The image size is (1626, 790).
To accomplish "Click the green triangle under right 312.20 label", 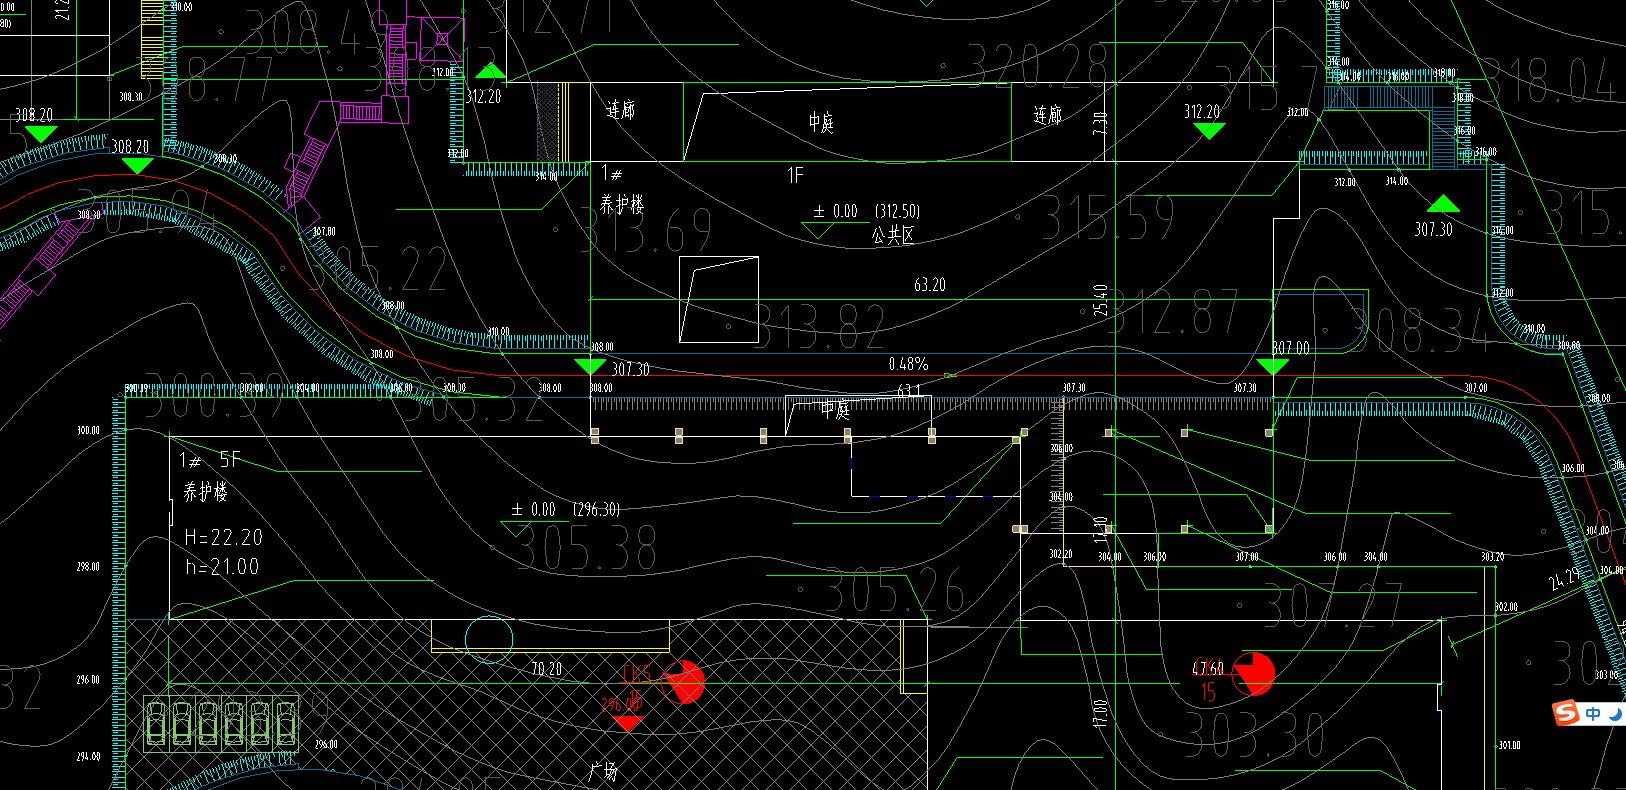I will tap(1209, 131).
